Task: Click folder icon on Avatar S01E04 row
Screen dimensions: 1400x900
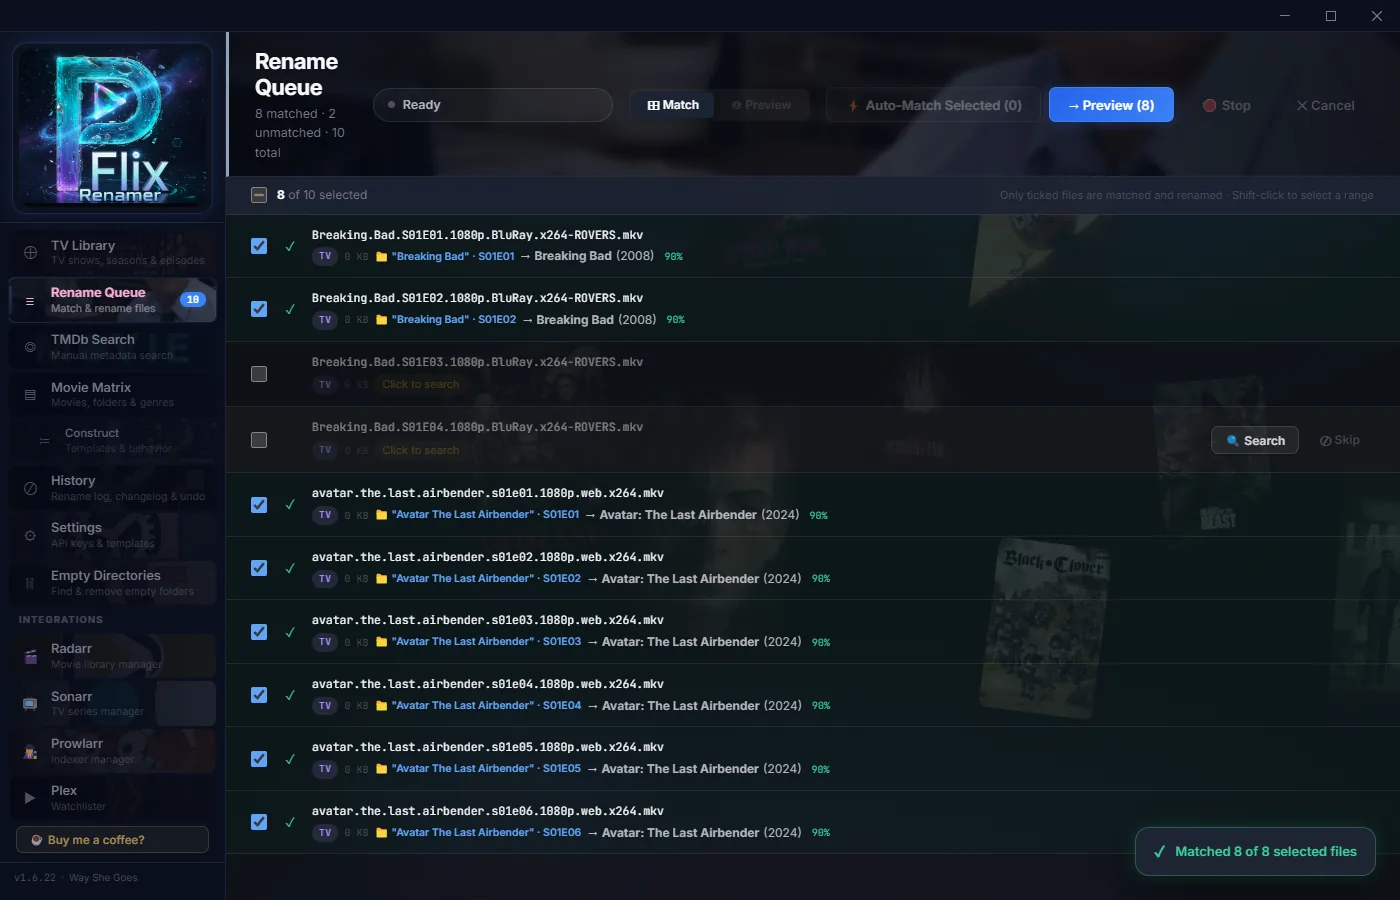Action: pos(381,706)
